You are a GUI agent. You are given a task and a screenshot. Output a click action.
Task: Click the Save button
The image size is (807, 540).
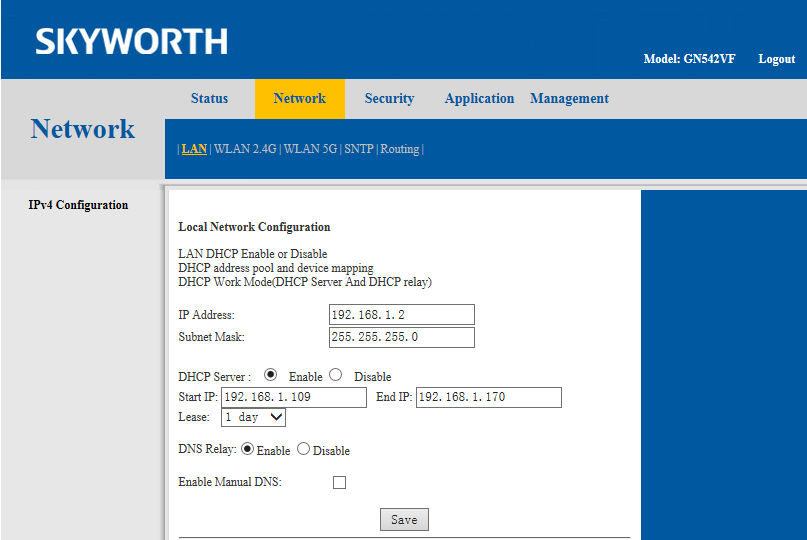[x=404, y=519]
